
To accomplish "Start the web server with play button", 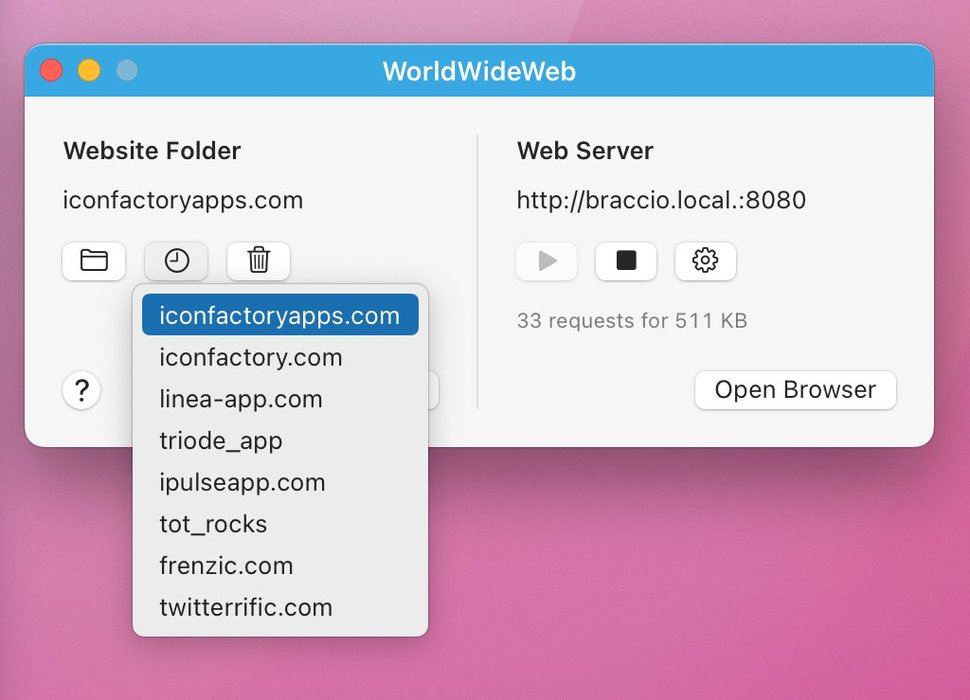I will pyautogui.click(x=547, y=261).
